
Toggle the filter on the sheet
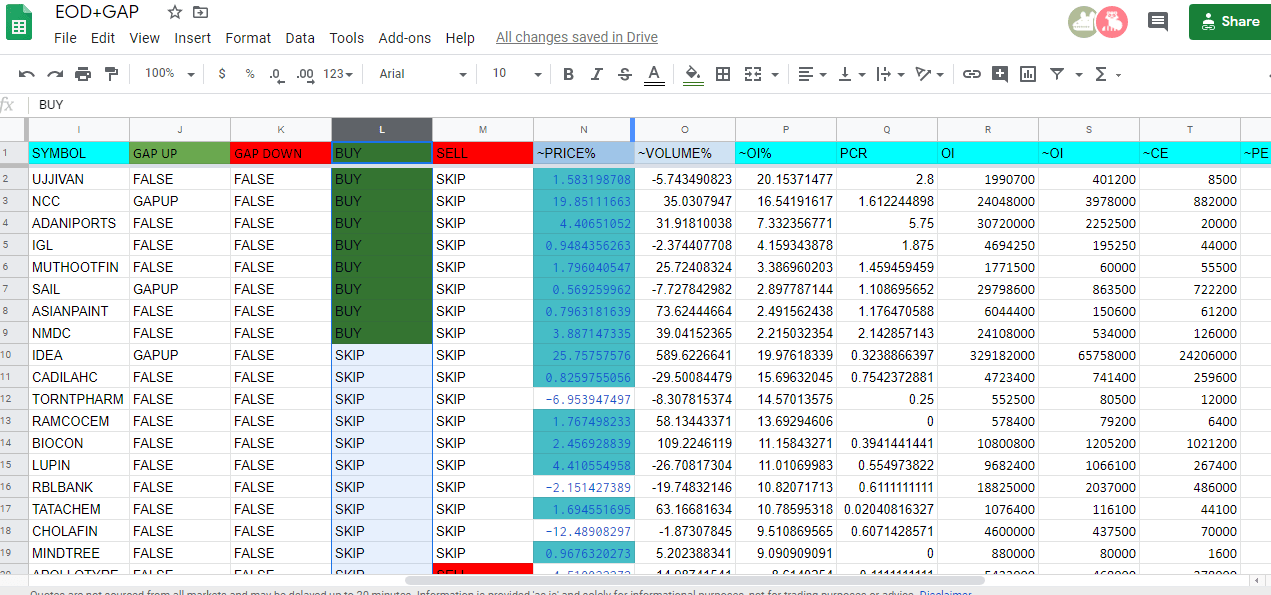coord(1057,74)
